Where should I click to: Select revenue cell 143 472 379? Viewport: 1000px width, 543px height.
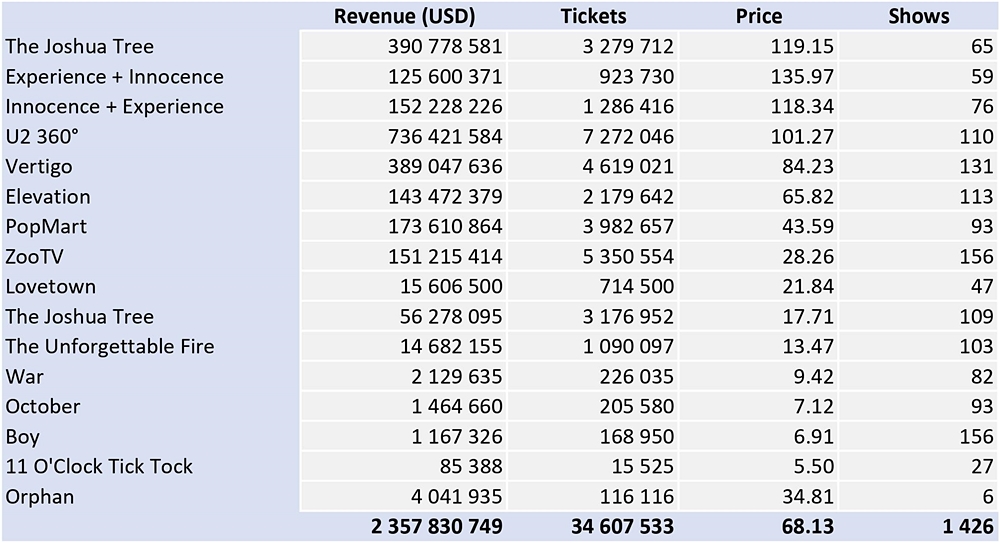(x=403, y=197)
